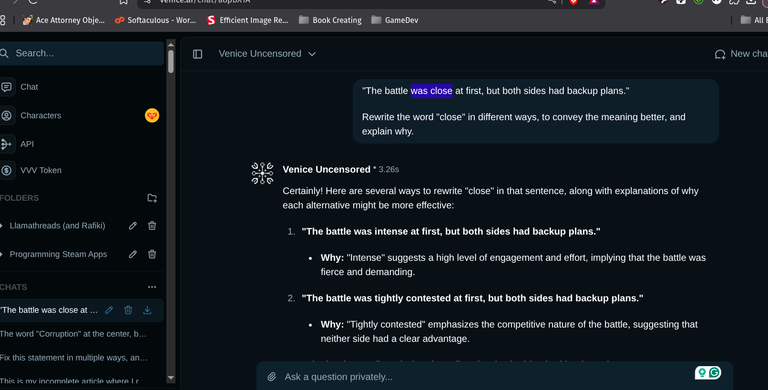Screen dimensions: 768x390
Task: Open Softaculous - Wor... bookmark
Action: coord(155,20)
